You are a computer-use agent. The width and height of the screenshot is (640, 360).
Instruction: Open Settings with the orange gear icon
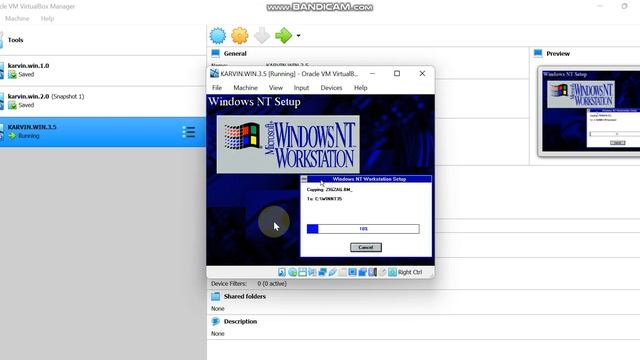coord(240,36)
